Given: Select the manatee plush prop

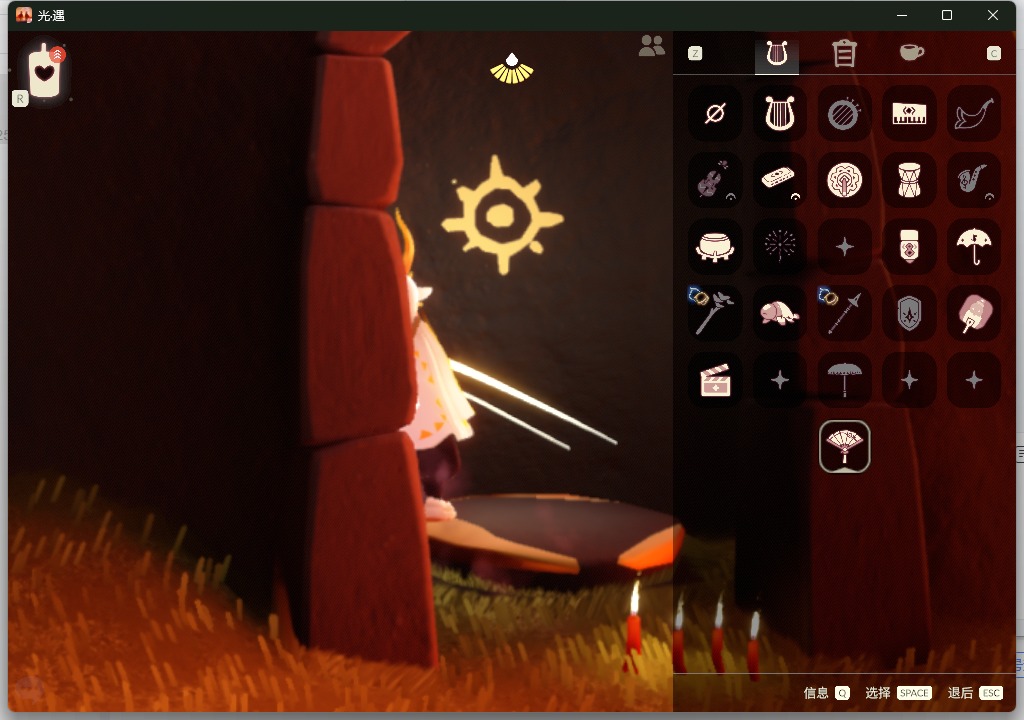Looking at the screenshot, I should coord(780,314).
